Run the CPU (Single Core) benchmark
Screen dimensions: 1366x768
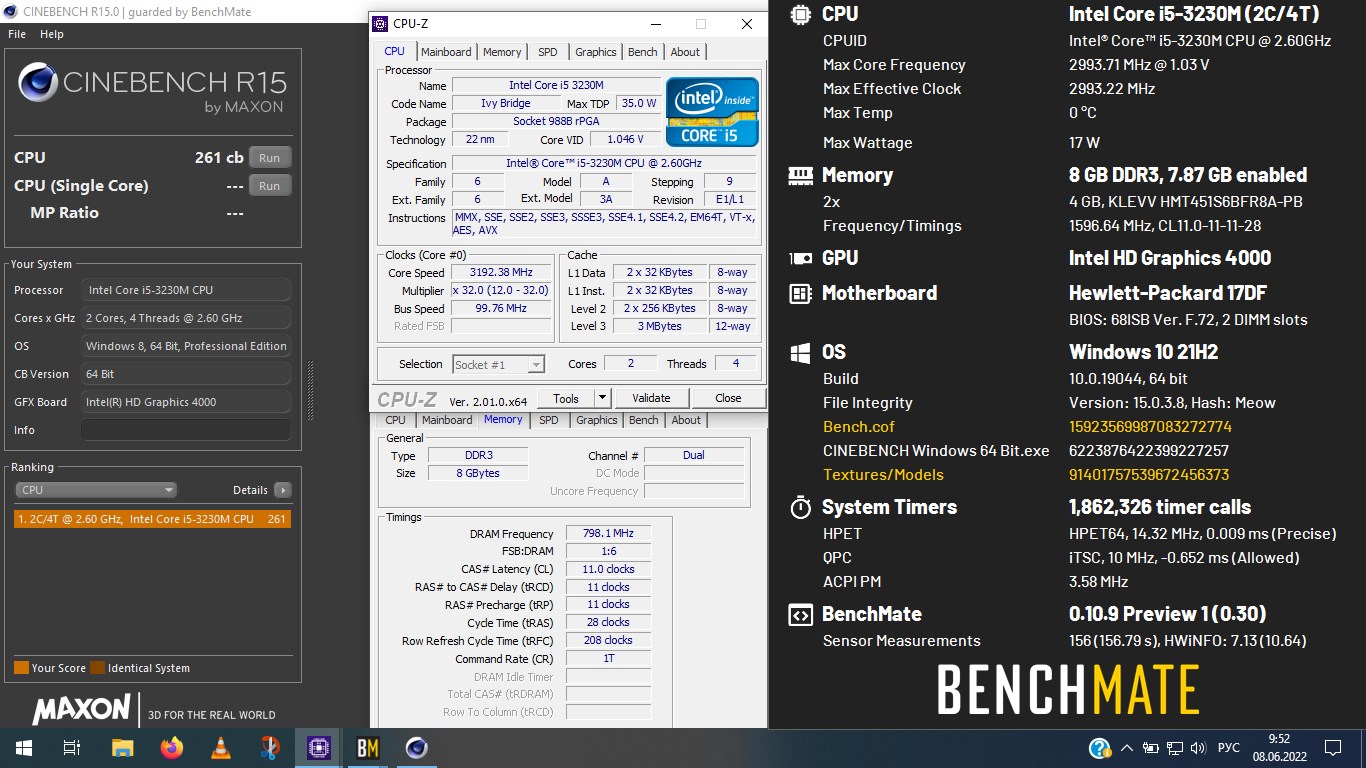coord(270,186)
